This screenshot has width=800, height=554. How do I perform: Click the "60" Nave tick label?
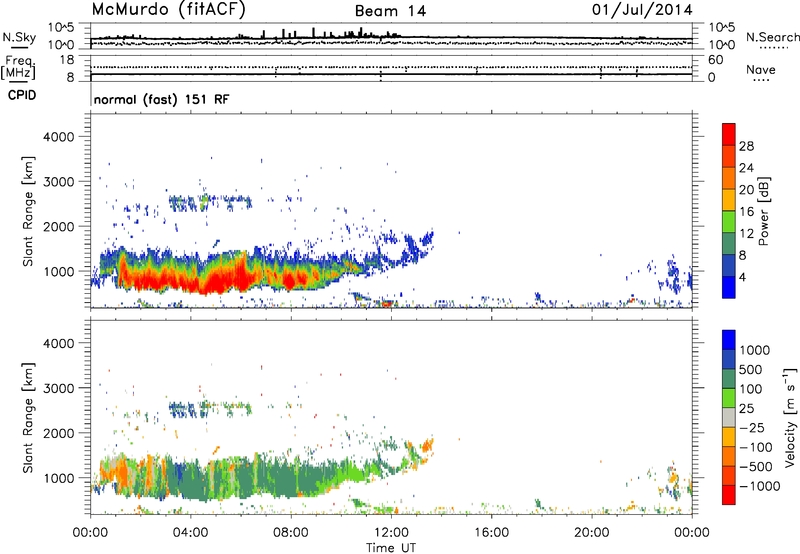[715, 60]
